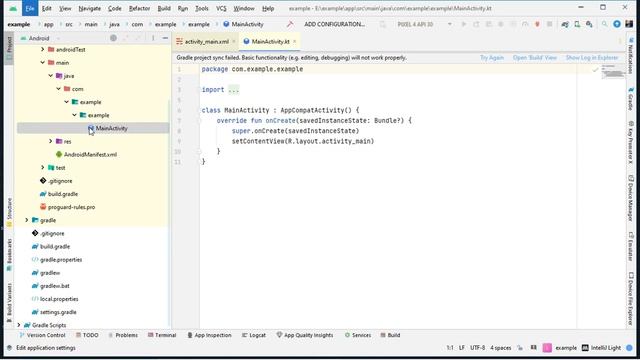The height and width of the screenshot is (360, 640).
Task: Expand the Gradle Scripts node
Action: pyautogui.click(x=19, y=325)
